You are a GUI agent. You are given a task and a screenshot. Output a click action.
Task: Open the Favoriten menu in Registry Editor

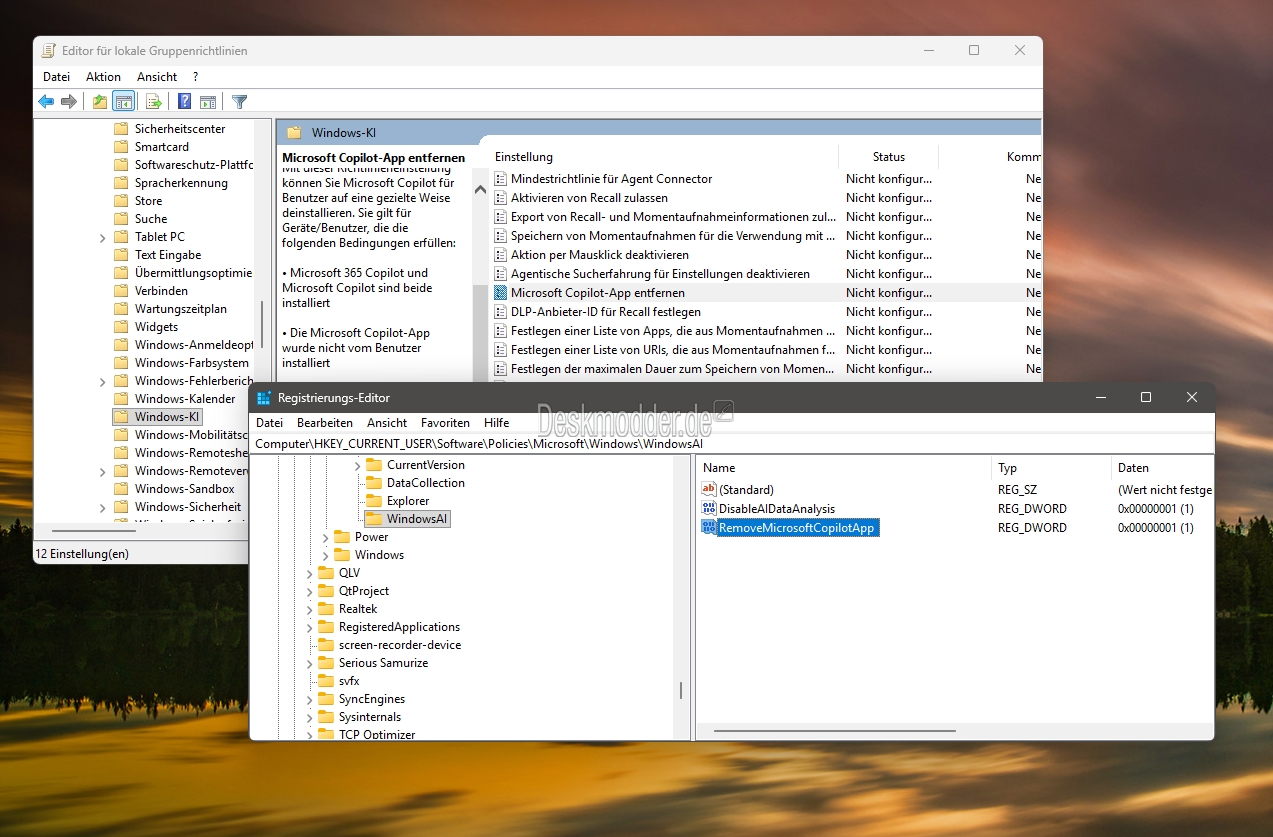tap(445, 423)
